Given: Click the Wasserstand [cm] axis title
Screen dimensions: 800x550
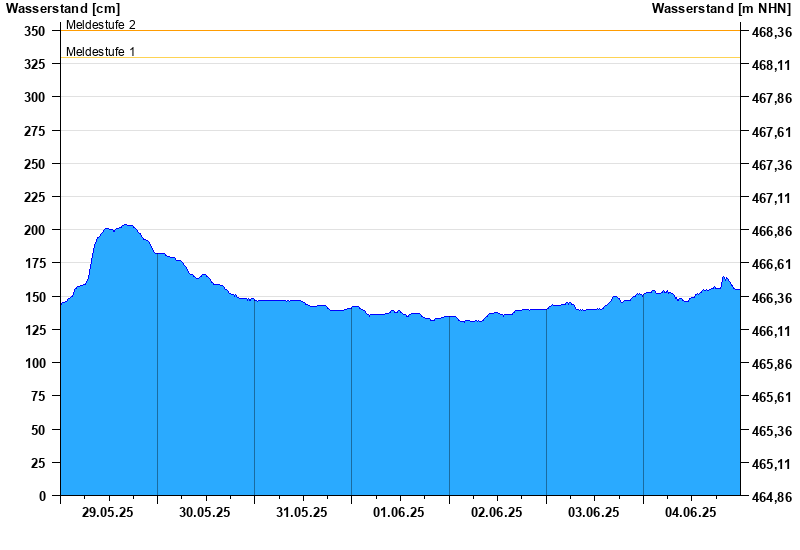Looking at the screenshot, I should (63, 8).
